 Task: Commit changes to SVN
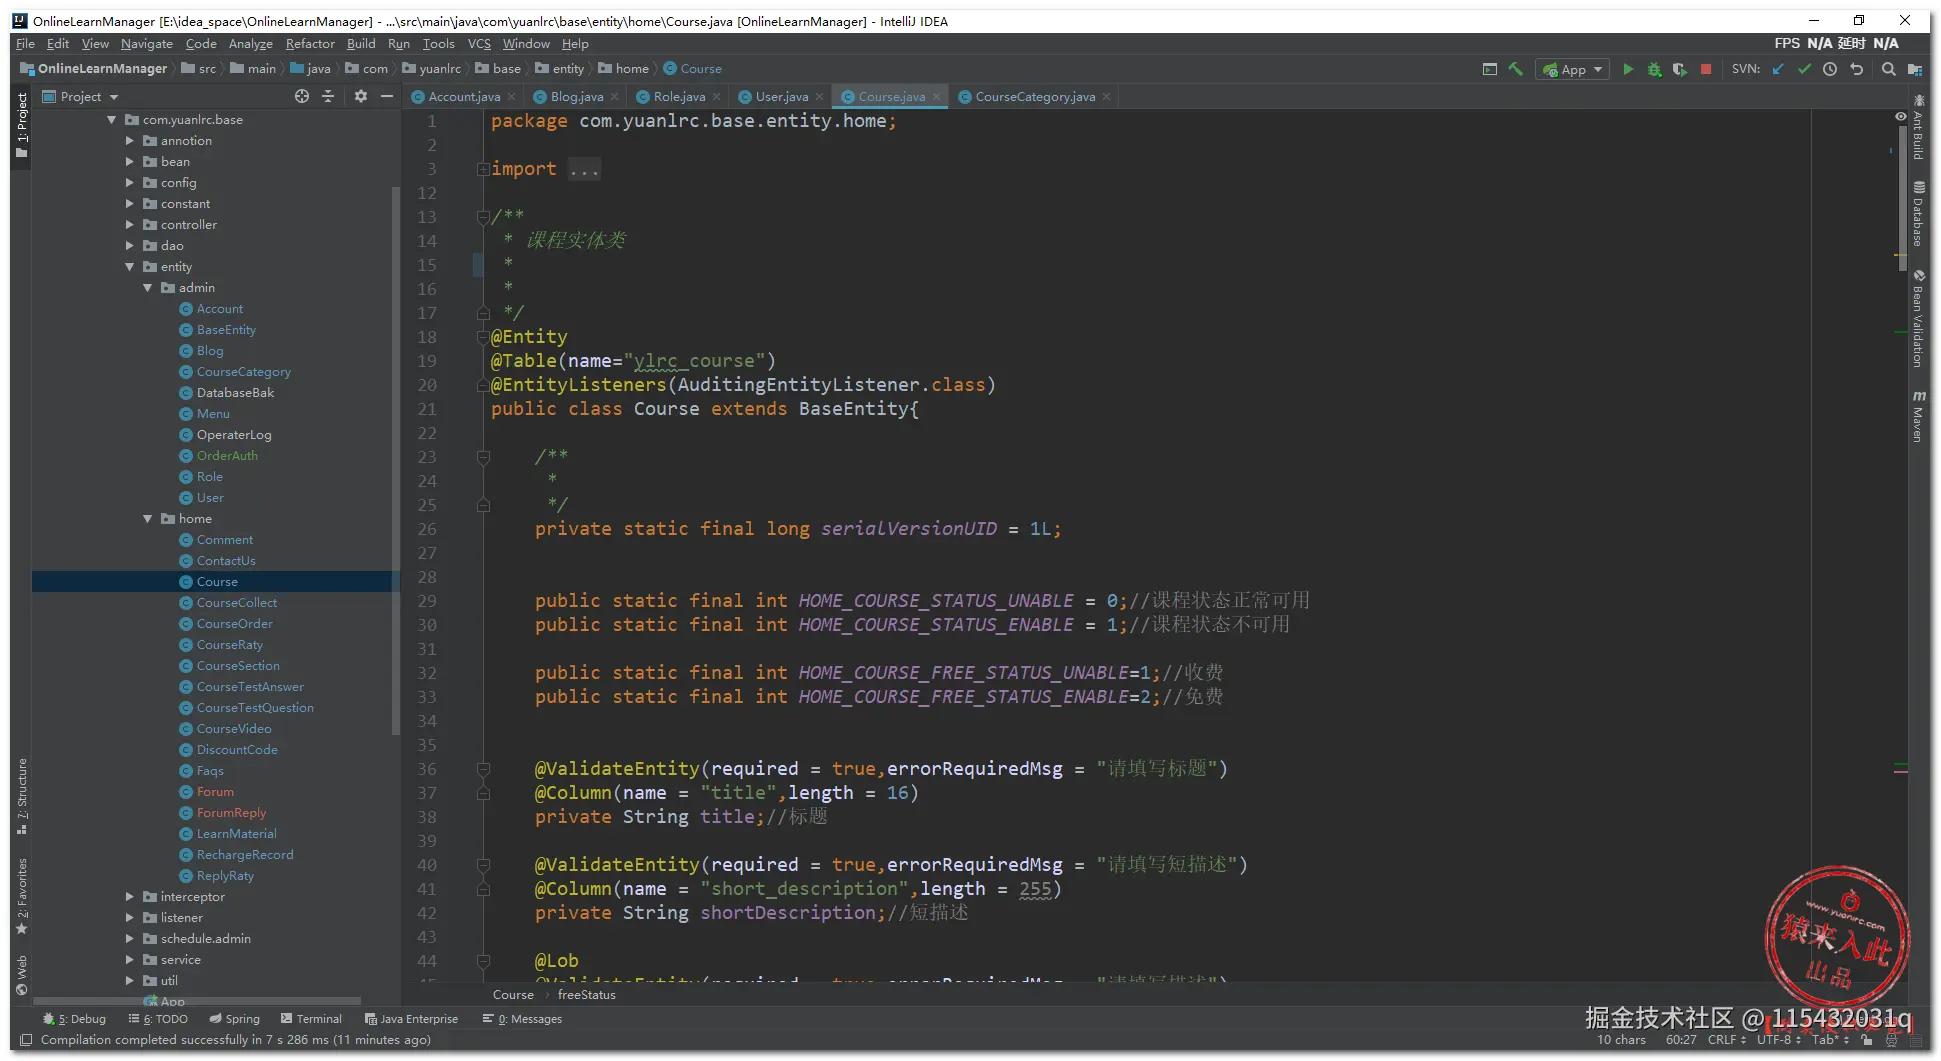pyautogui.click(x=1804, y=69)
